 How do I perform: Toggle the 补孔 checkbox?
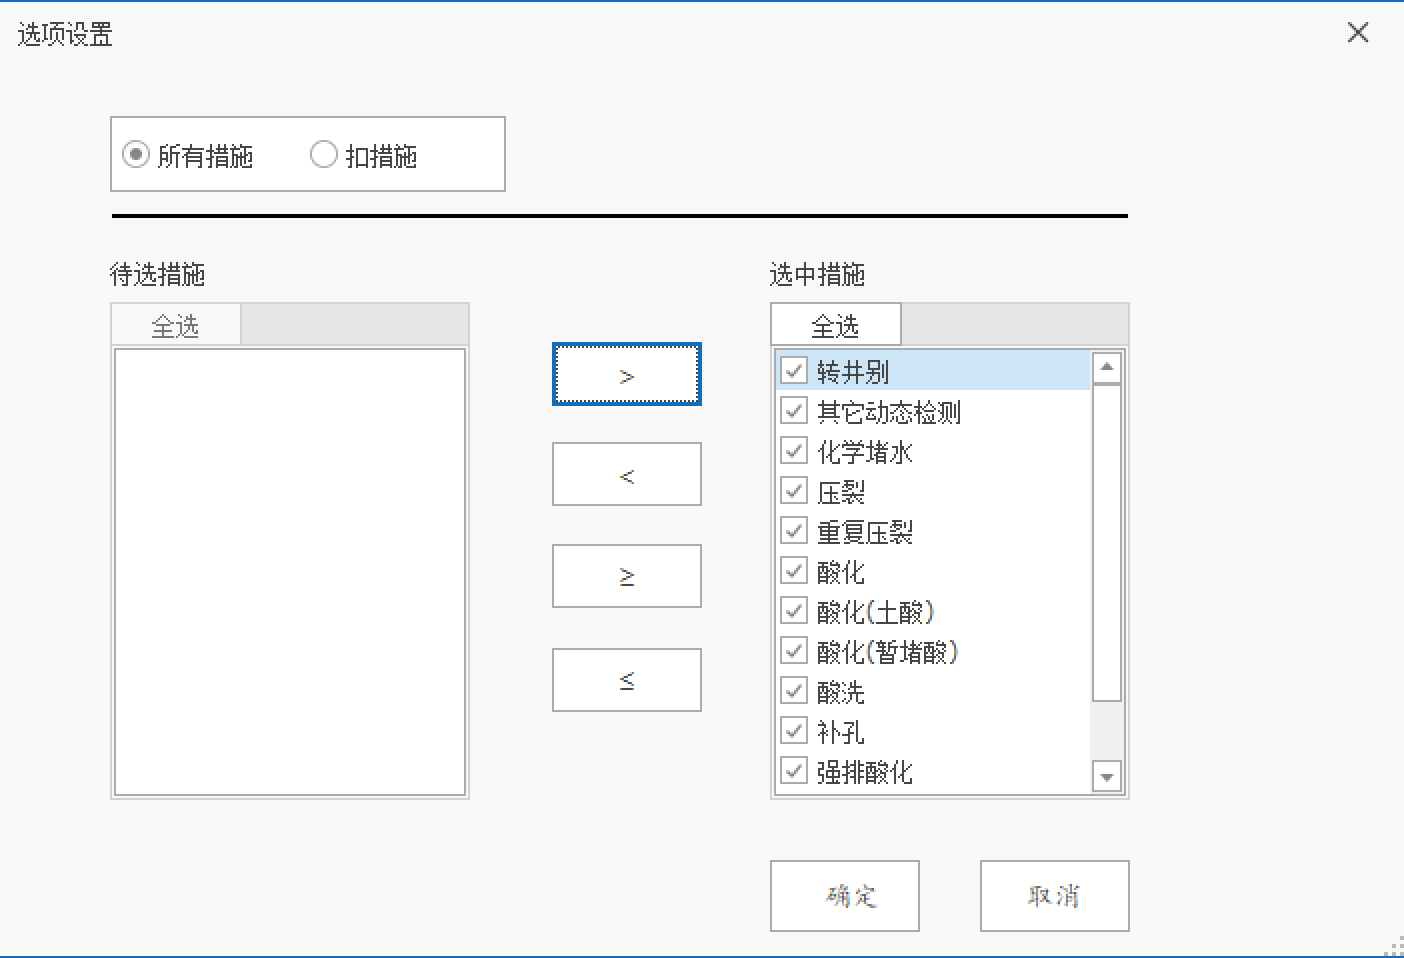coord(793,730)
